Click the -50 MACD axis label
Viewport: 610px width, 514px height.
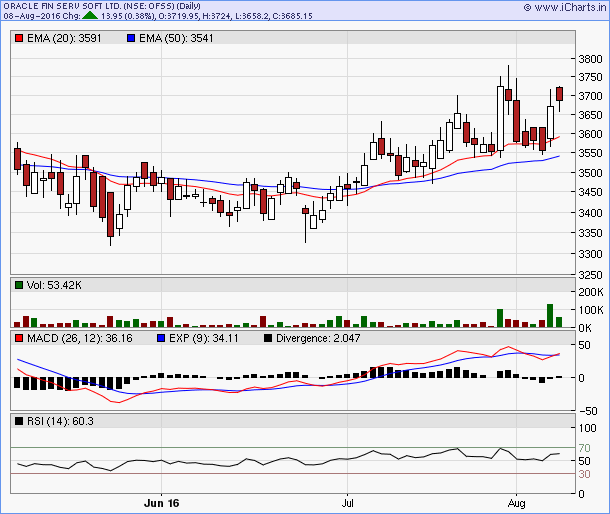coord(587,411)
